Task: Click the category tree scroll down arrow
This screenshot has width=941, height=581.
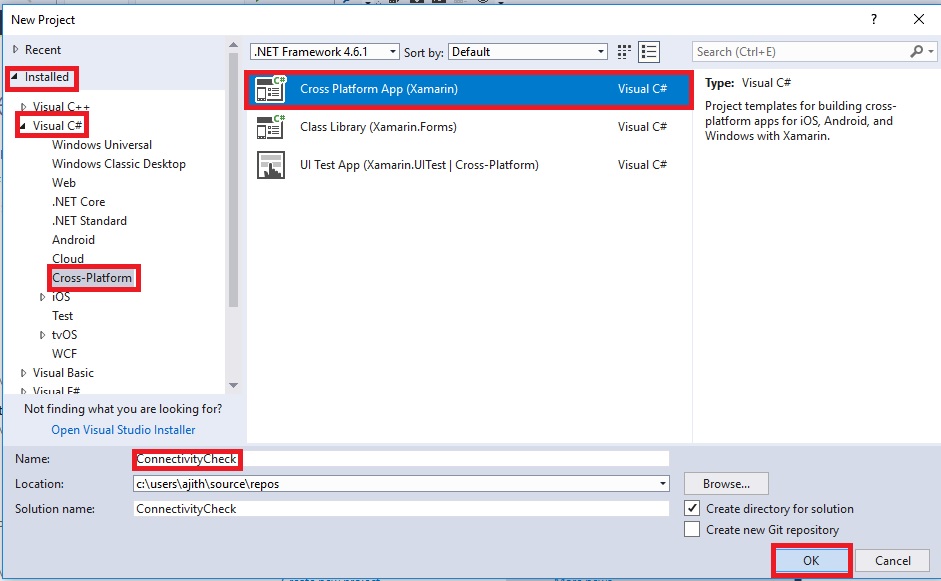Action: 233,385
